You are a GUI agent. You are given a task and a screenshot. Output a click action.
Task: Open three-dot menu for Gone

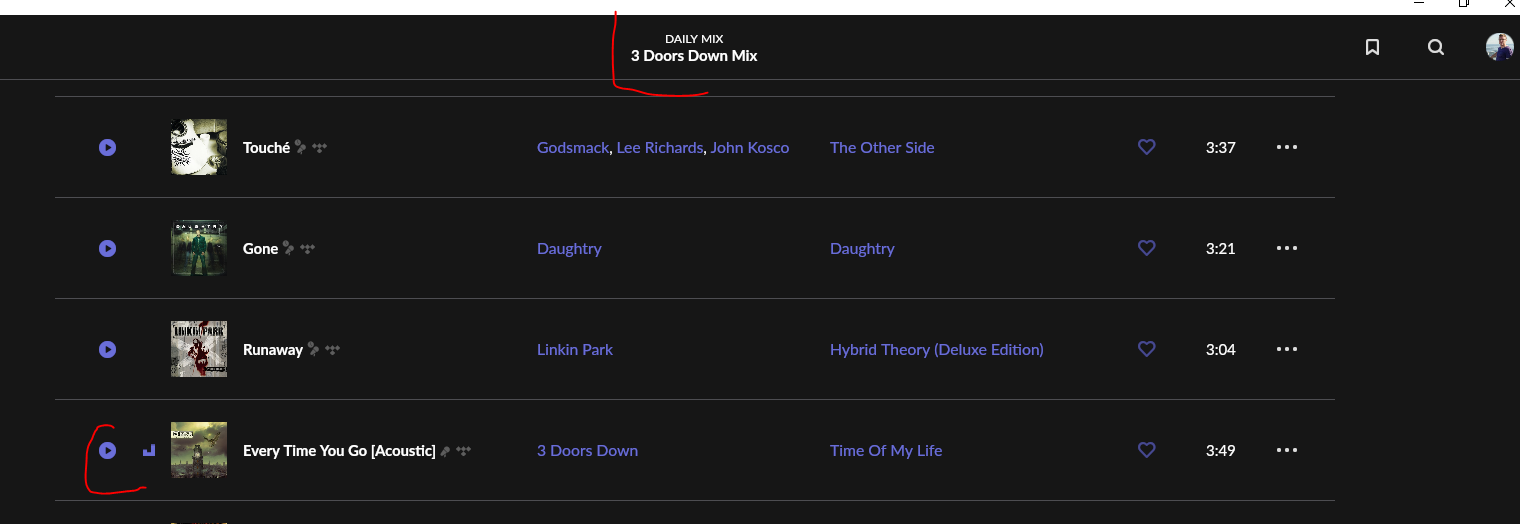pyautogui.click(x=1287, y=248)
